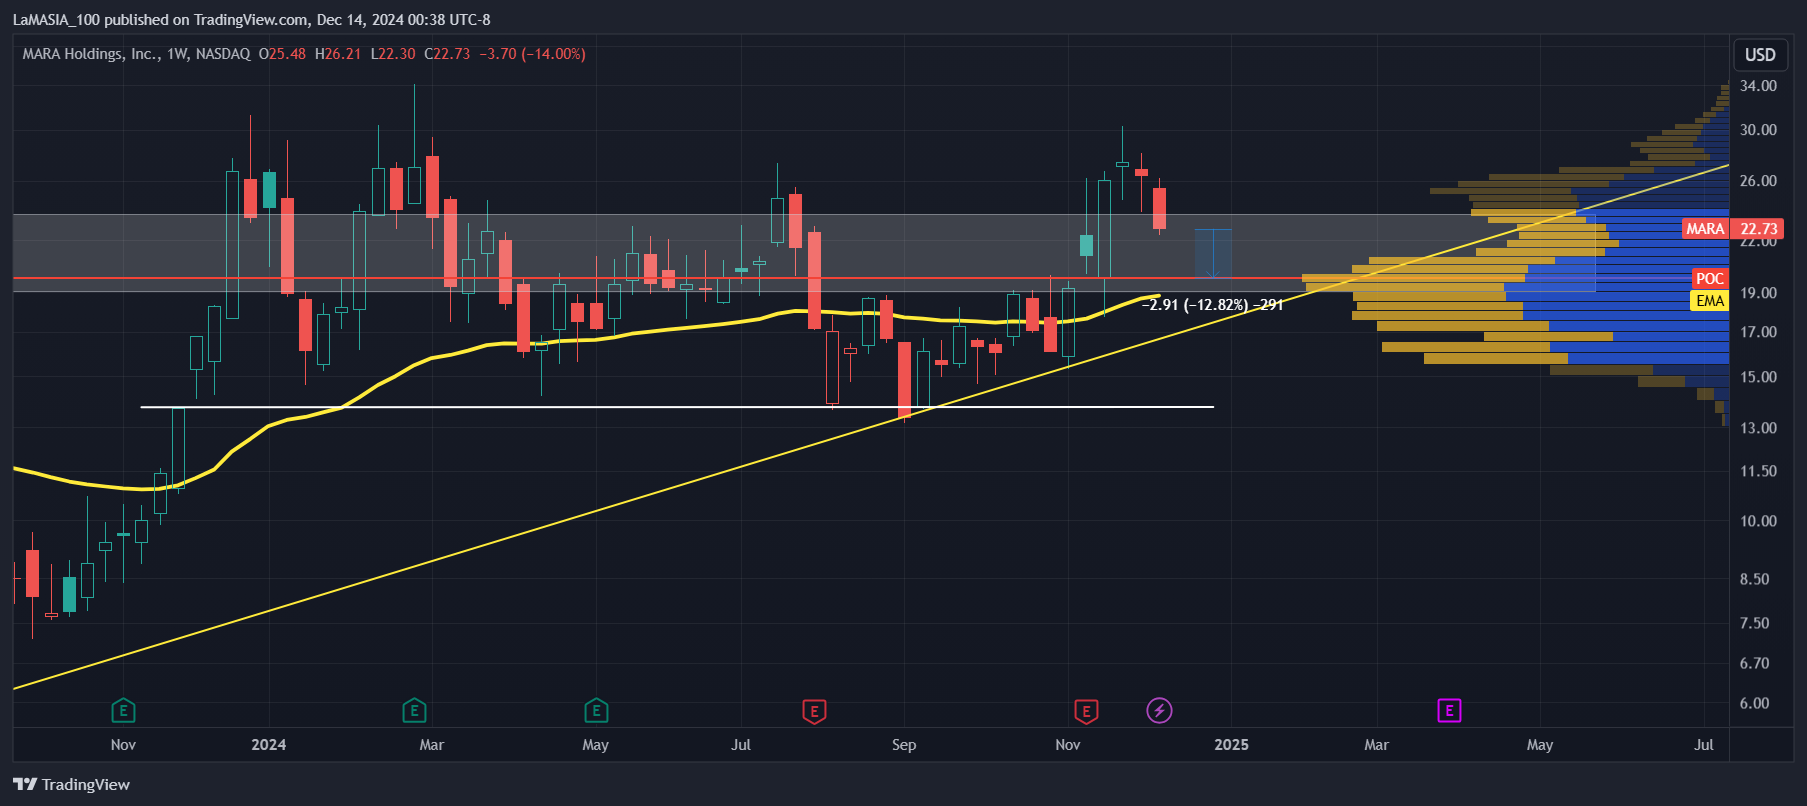
Task: Click the green earnings marker near May 2024
Action: 596,711
